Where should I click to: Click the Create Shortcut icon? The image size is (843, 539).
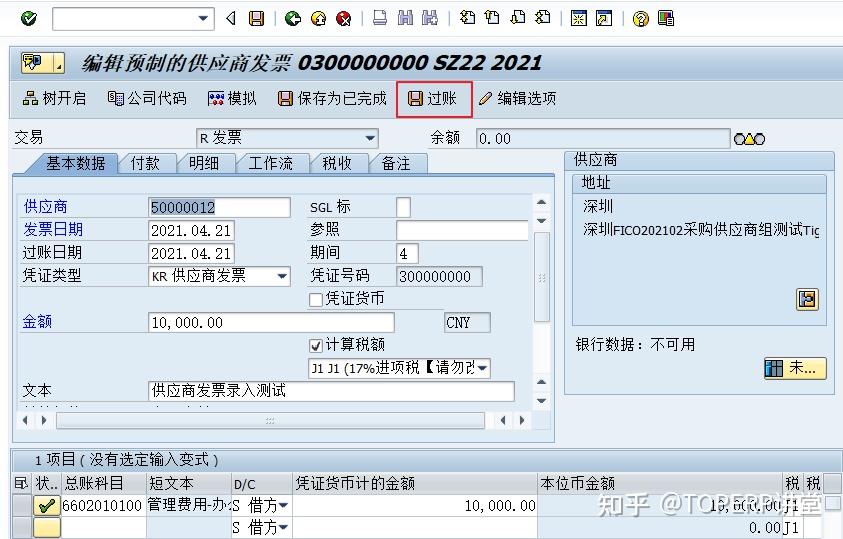604,18
